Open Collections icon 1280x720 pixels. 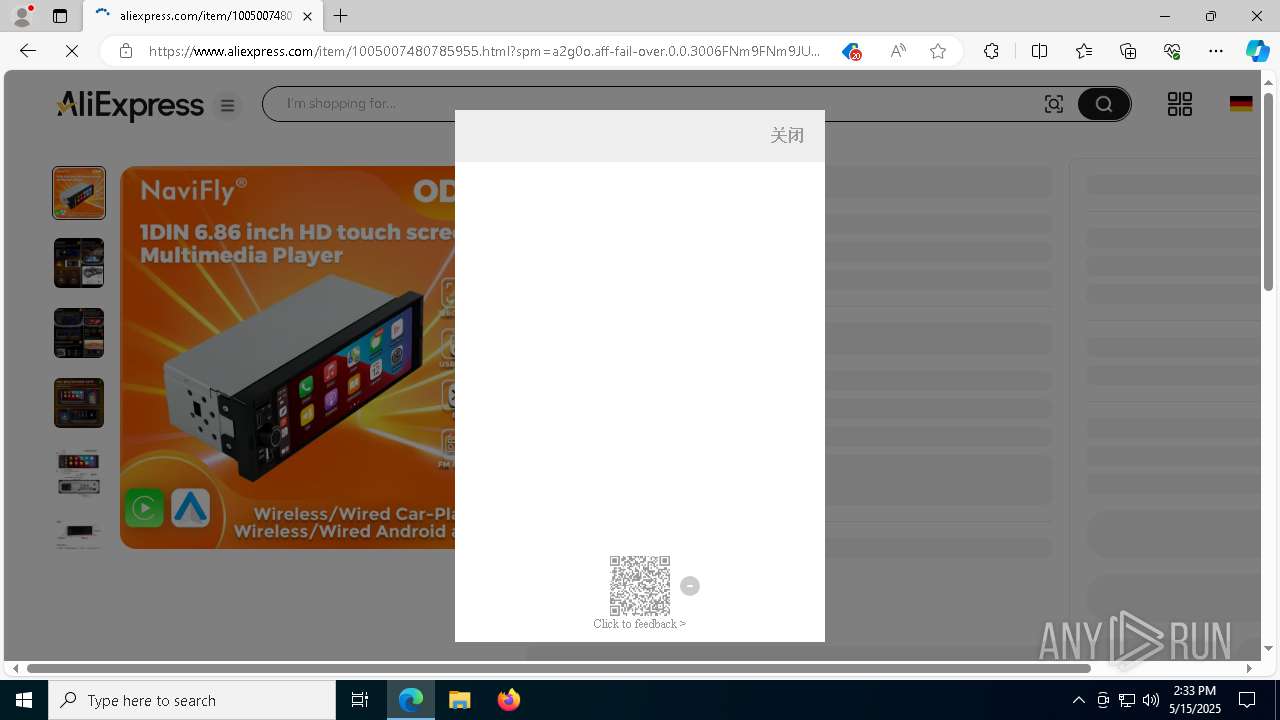(1128, 51)
